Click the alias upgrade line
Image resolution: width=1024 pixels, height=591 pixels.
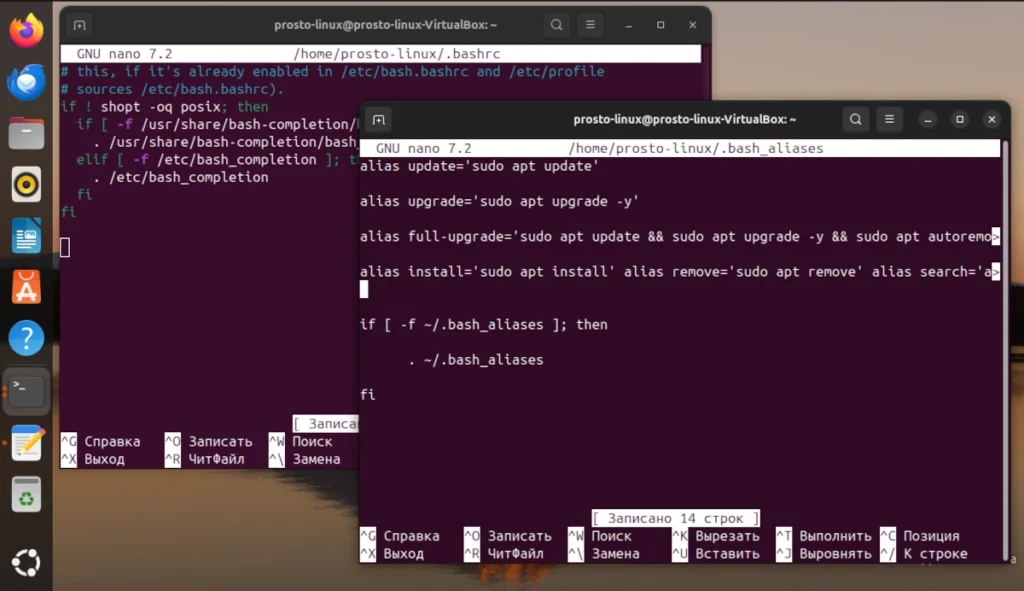click(x=499, y=202)
